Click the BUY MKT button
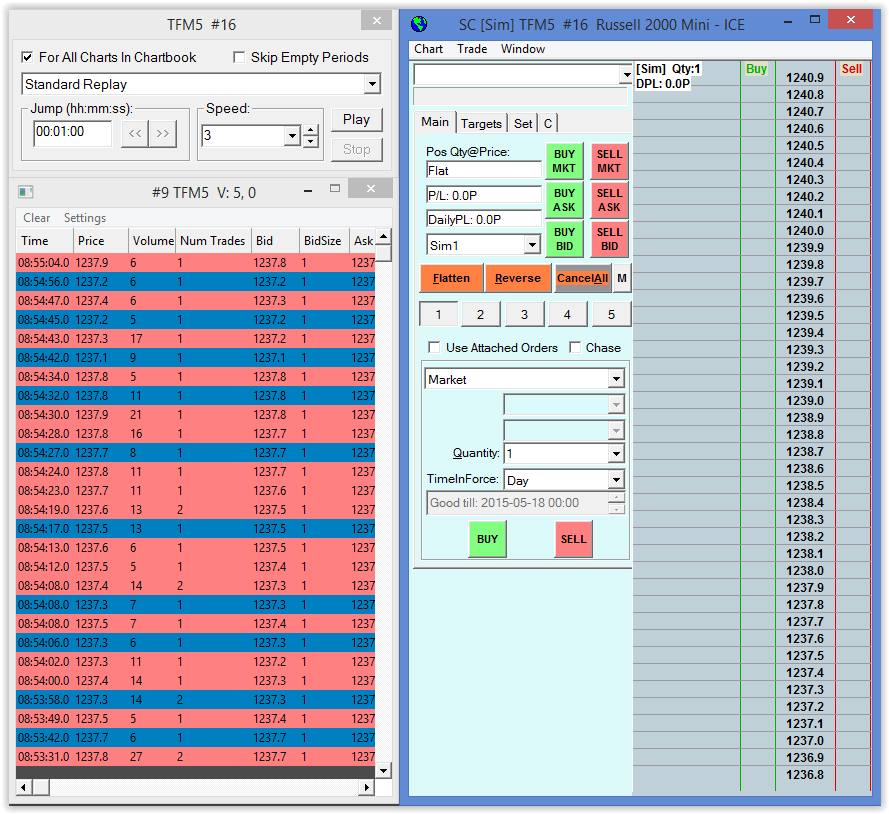889x814 pixels. [564, 161]
